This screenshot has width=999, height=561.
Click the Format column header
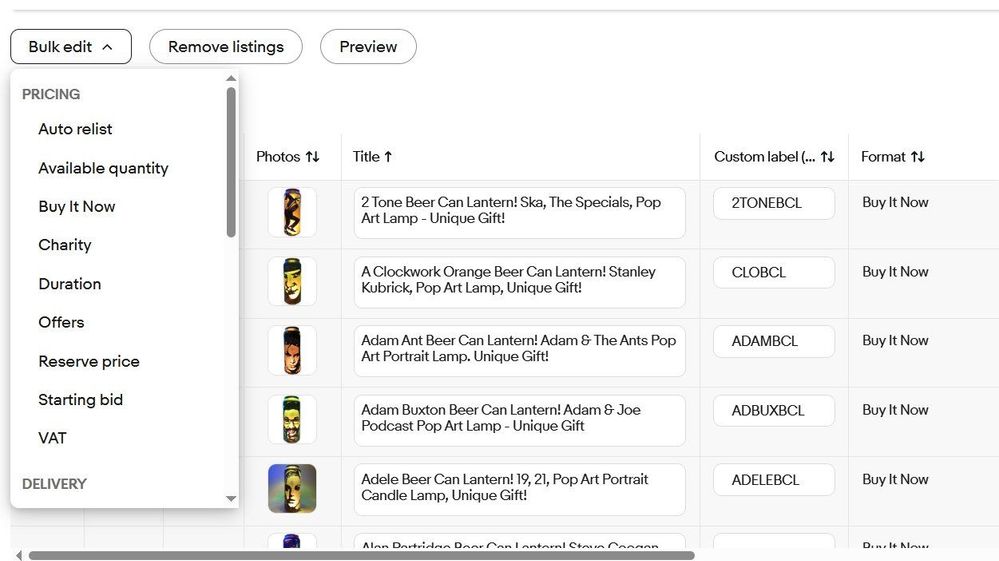coord(883,157)
